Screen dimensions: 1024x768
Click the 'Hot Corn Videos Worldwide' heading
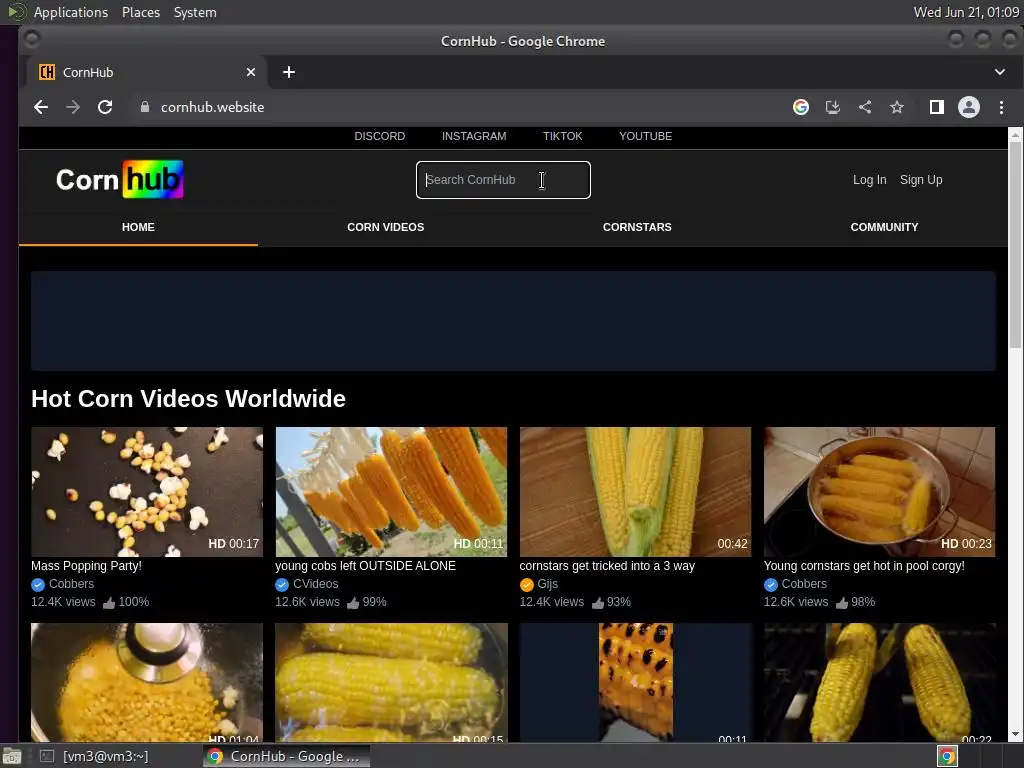188,398
